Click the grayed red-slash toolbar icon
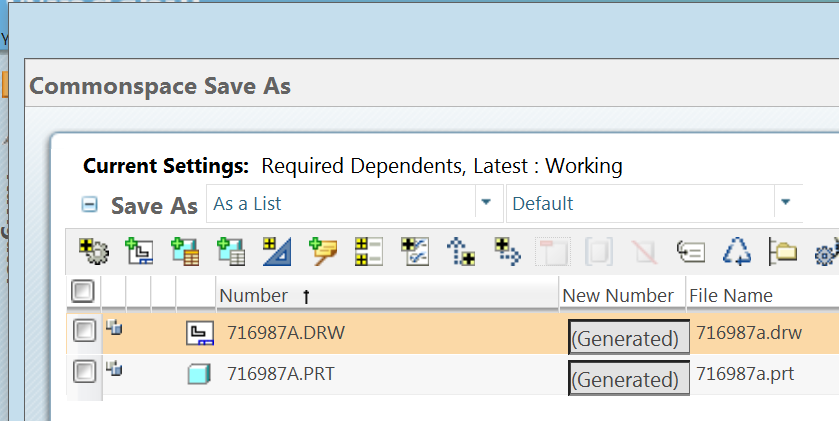 click(x=644, y=251)
